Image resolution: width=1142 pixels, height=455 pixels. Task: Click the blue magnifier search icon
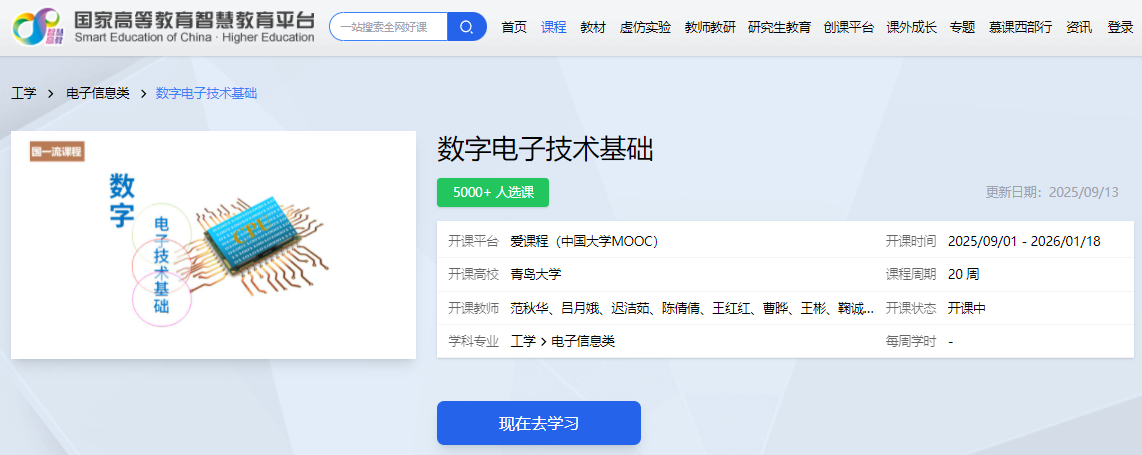466,27
